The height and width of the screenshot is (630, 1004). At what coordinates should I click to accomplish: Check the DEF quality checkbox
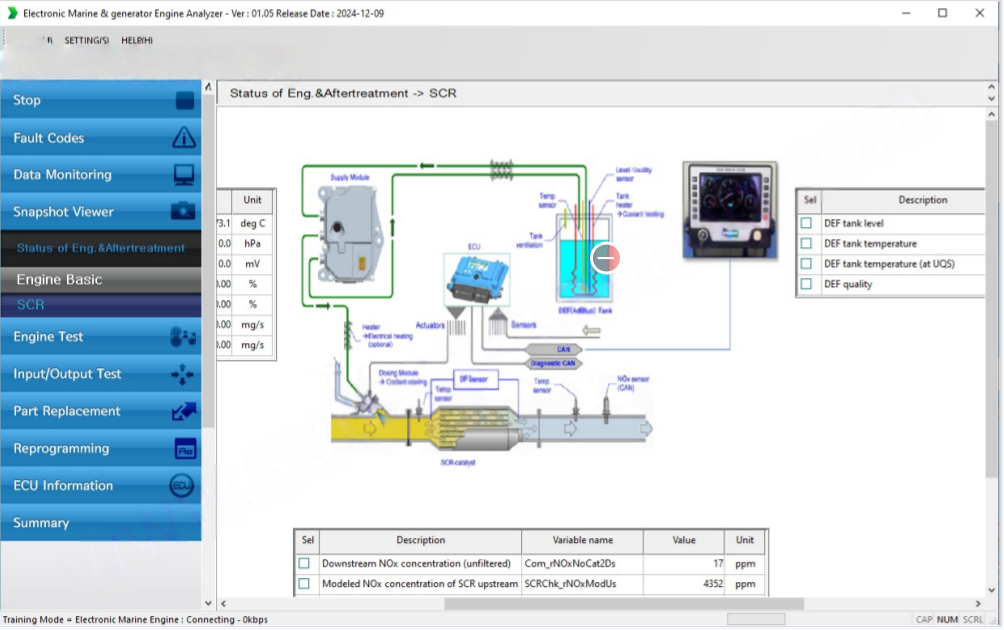[x=806, y=284]
